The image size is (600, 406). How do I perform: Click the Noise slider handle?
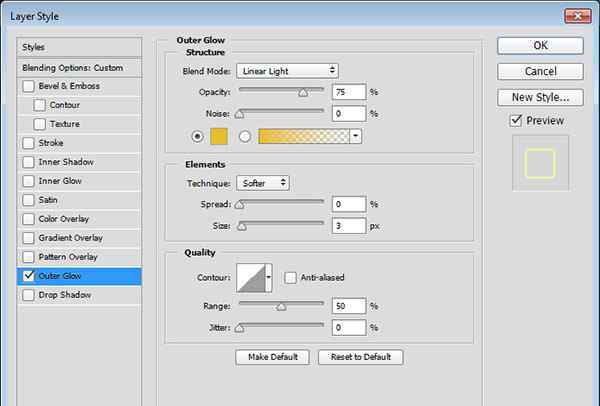click(x=240, y=114)
